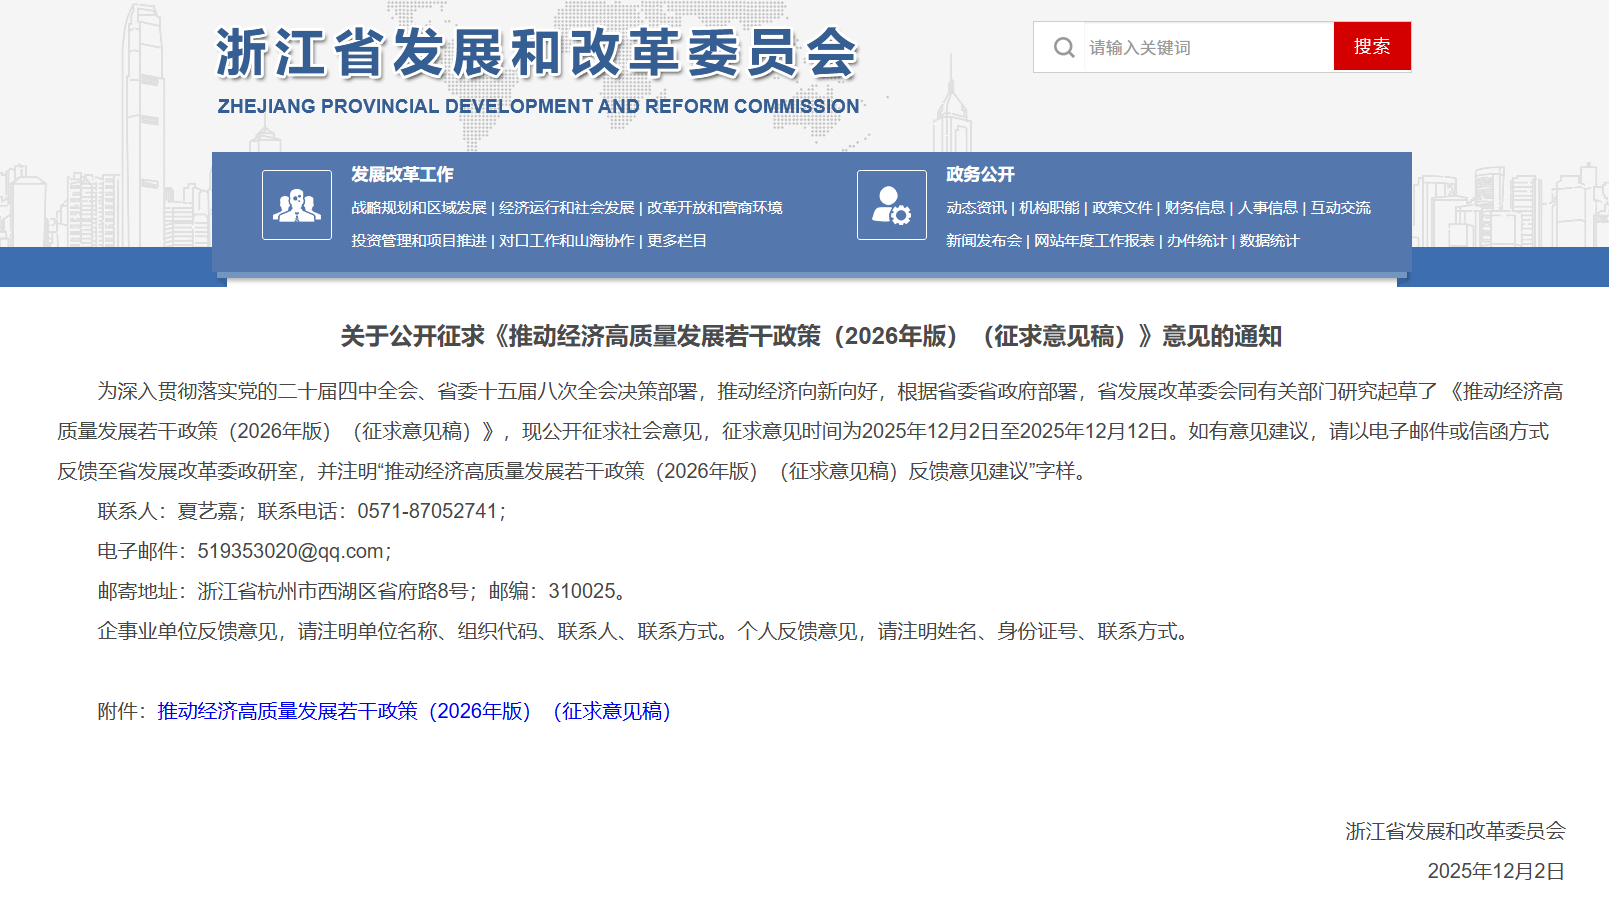This screenshot has width=1609, height=919.
Task: Open 投资管理和项目推进 section
Action: 418,241
